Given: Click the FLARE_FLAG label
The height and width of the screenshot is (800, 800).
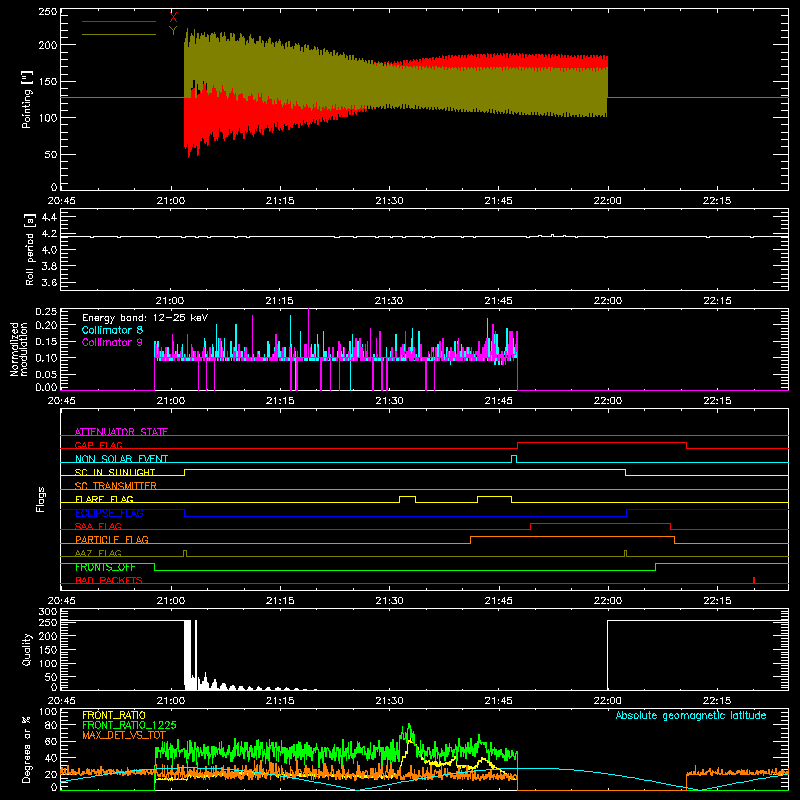Looking at the screenshot, I should 104,499.
